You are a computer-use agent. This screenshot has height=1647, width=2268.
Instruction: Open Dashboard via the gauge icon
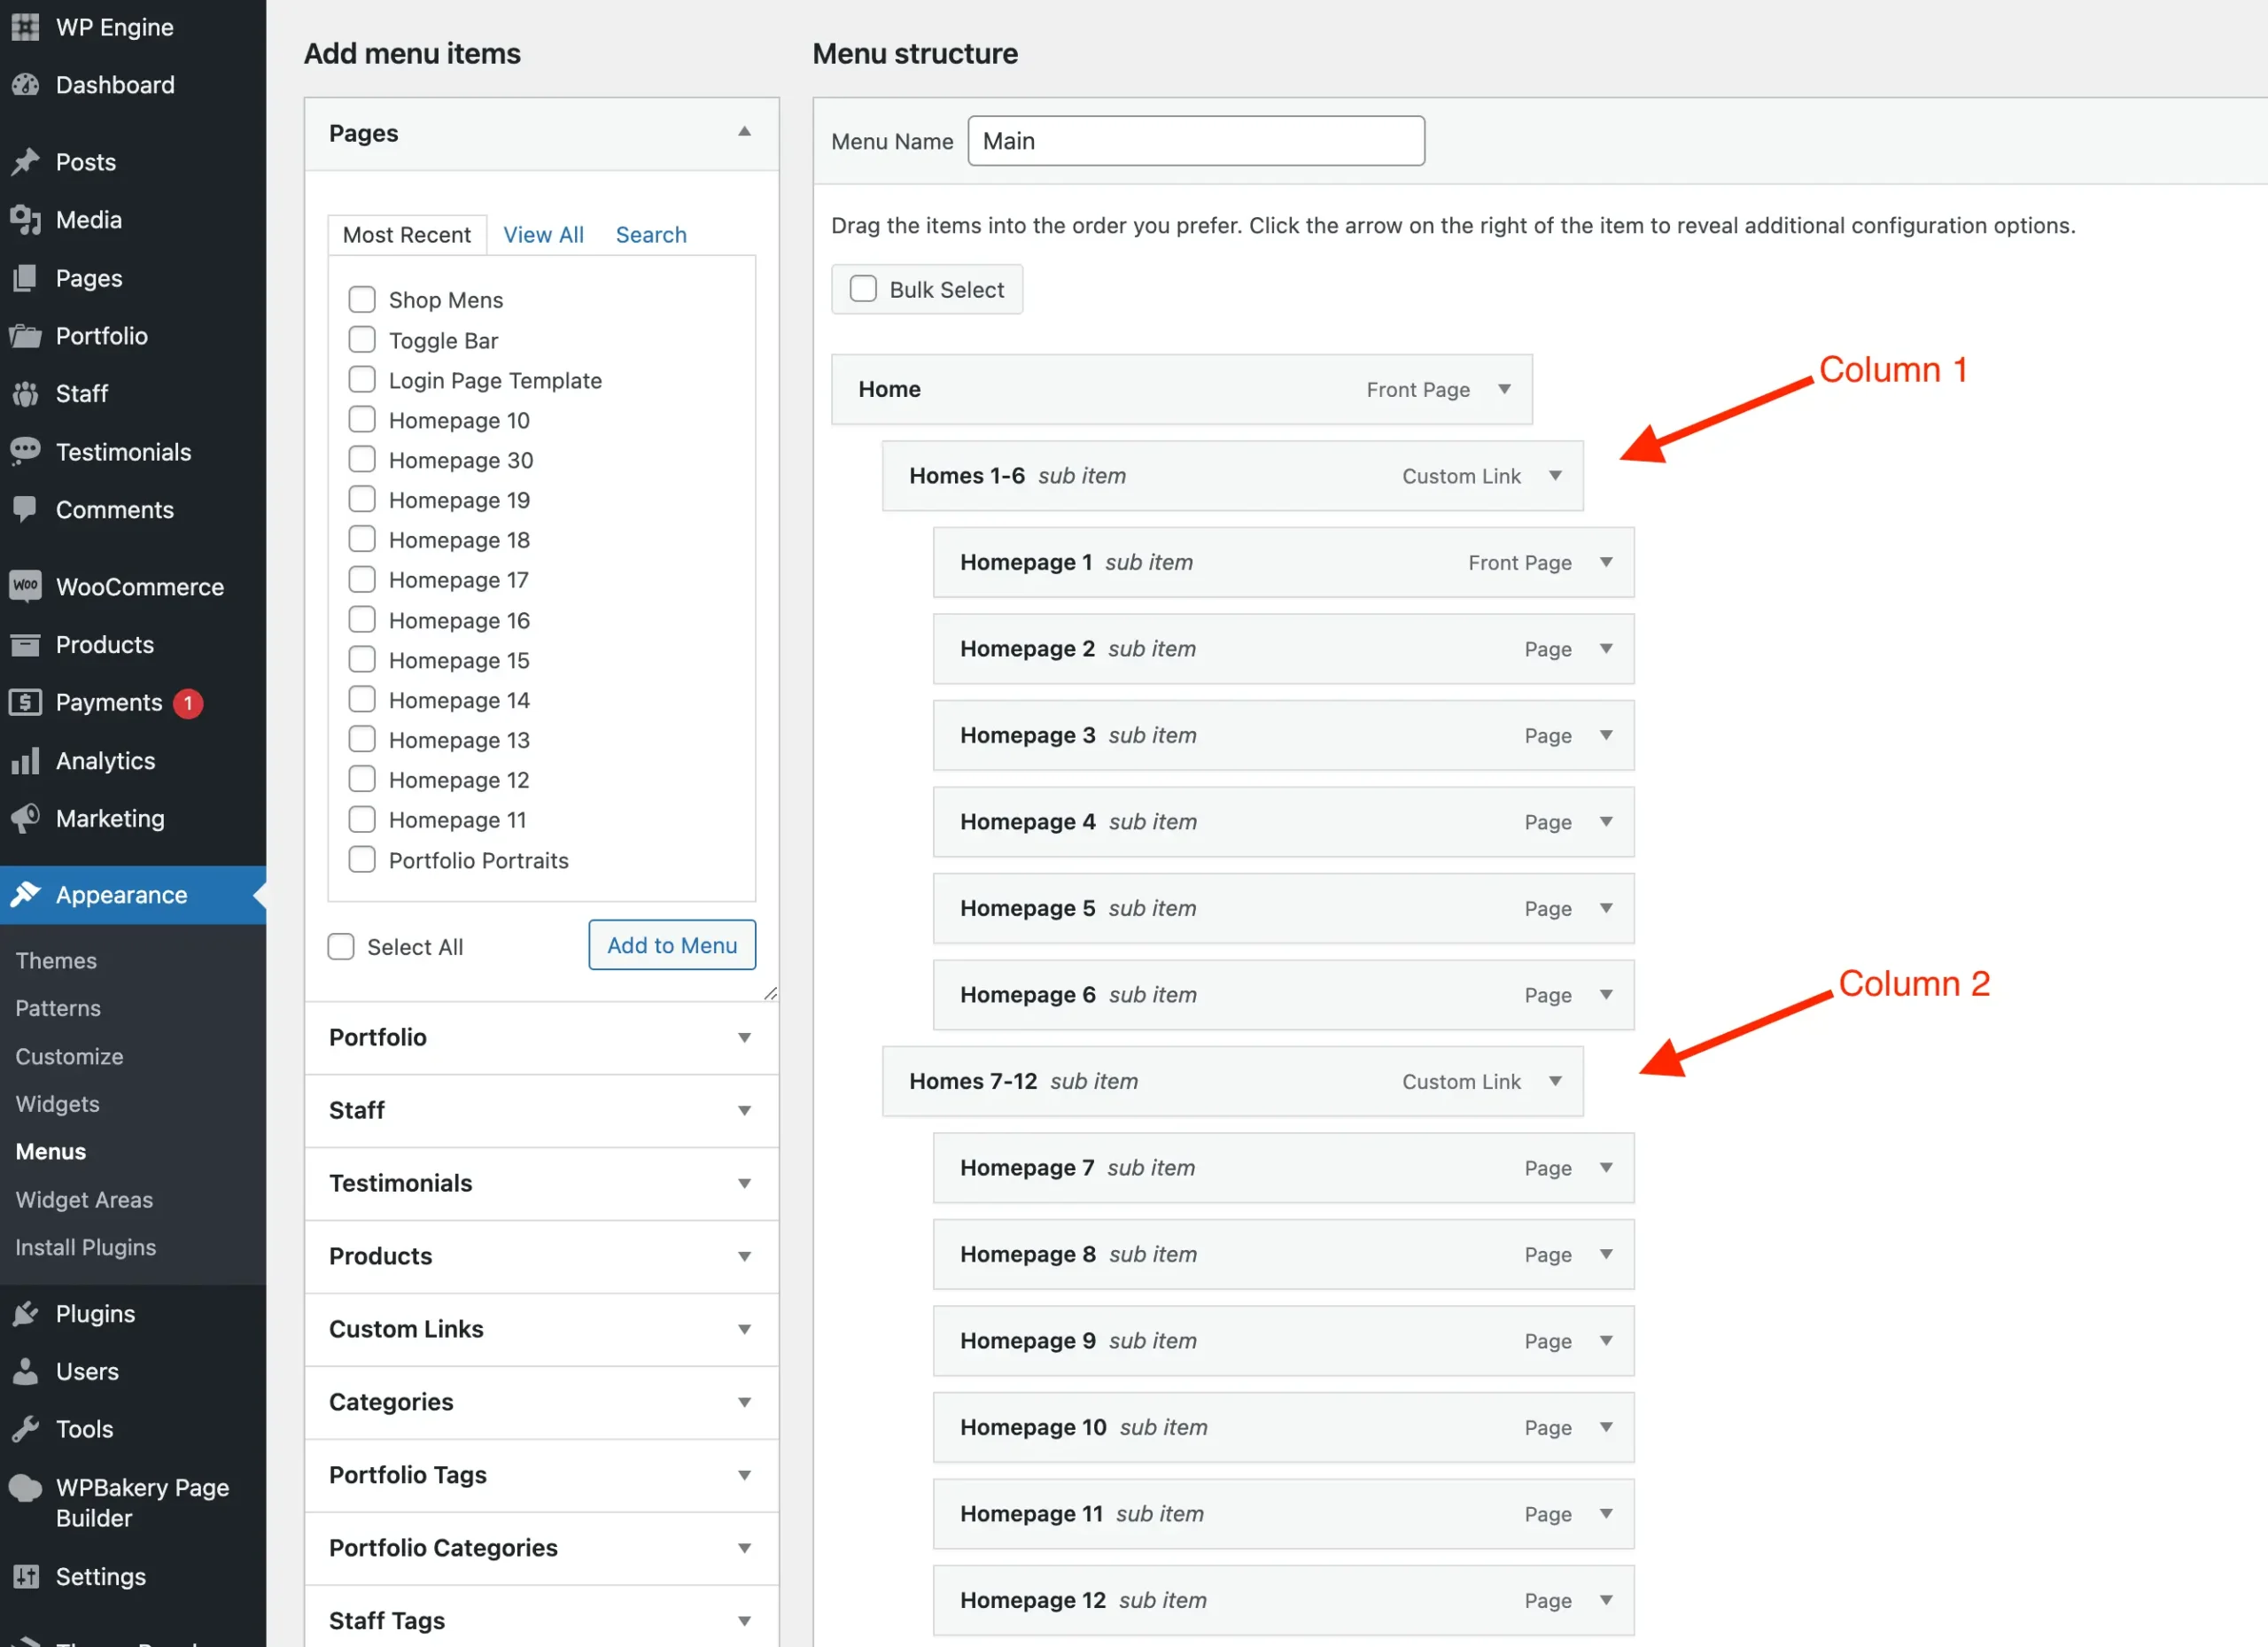point(25,85)
